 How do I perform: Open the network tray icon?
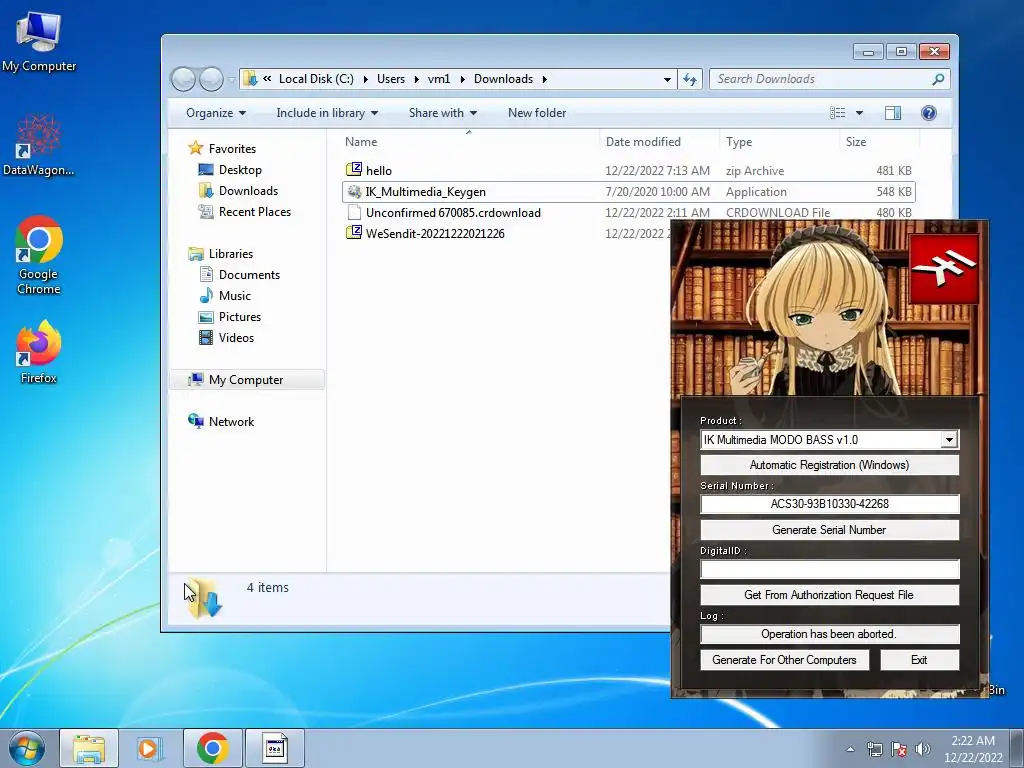(874, 749)
